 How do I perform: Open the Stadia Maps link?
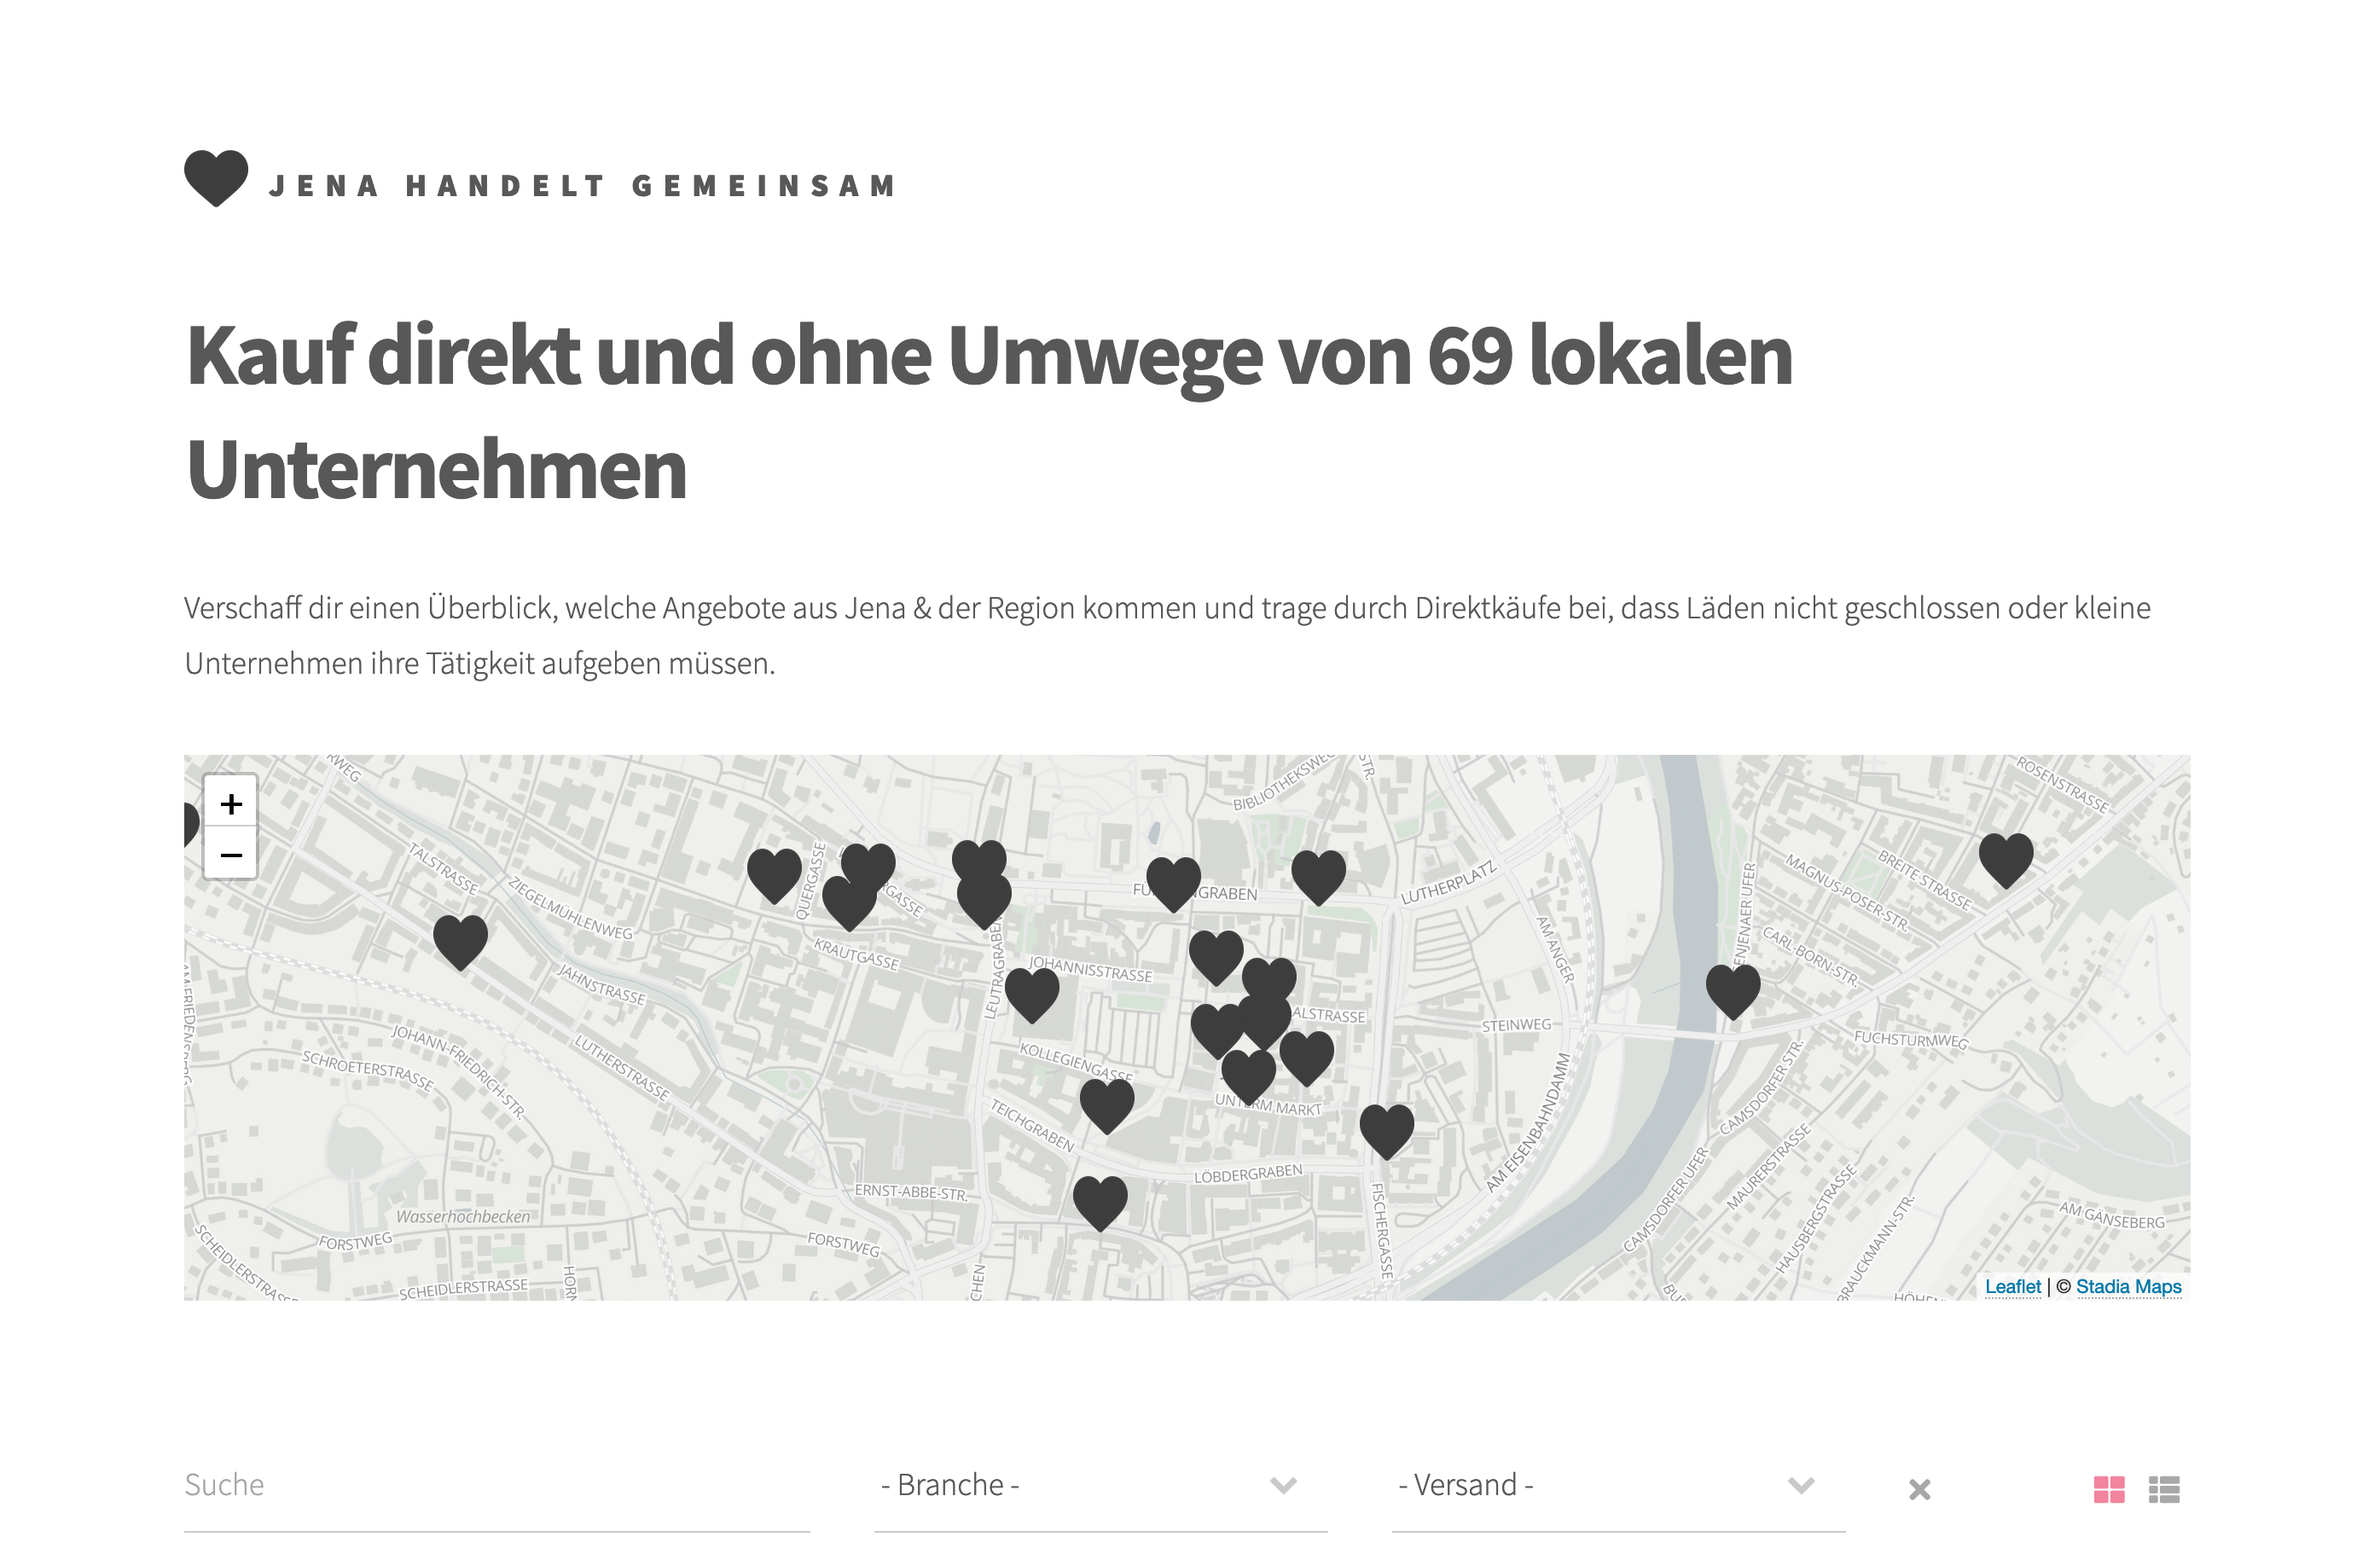pos(2128,1286)
